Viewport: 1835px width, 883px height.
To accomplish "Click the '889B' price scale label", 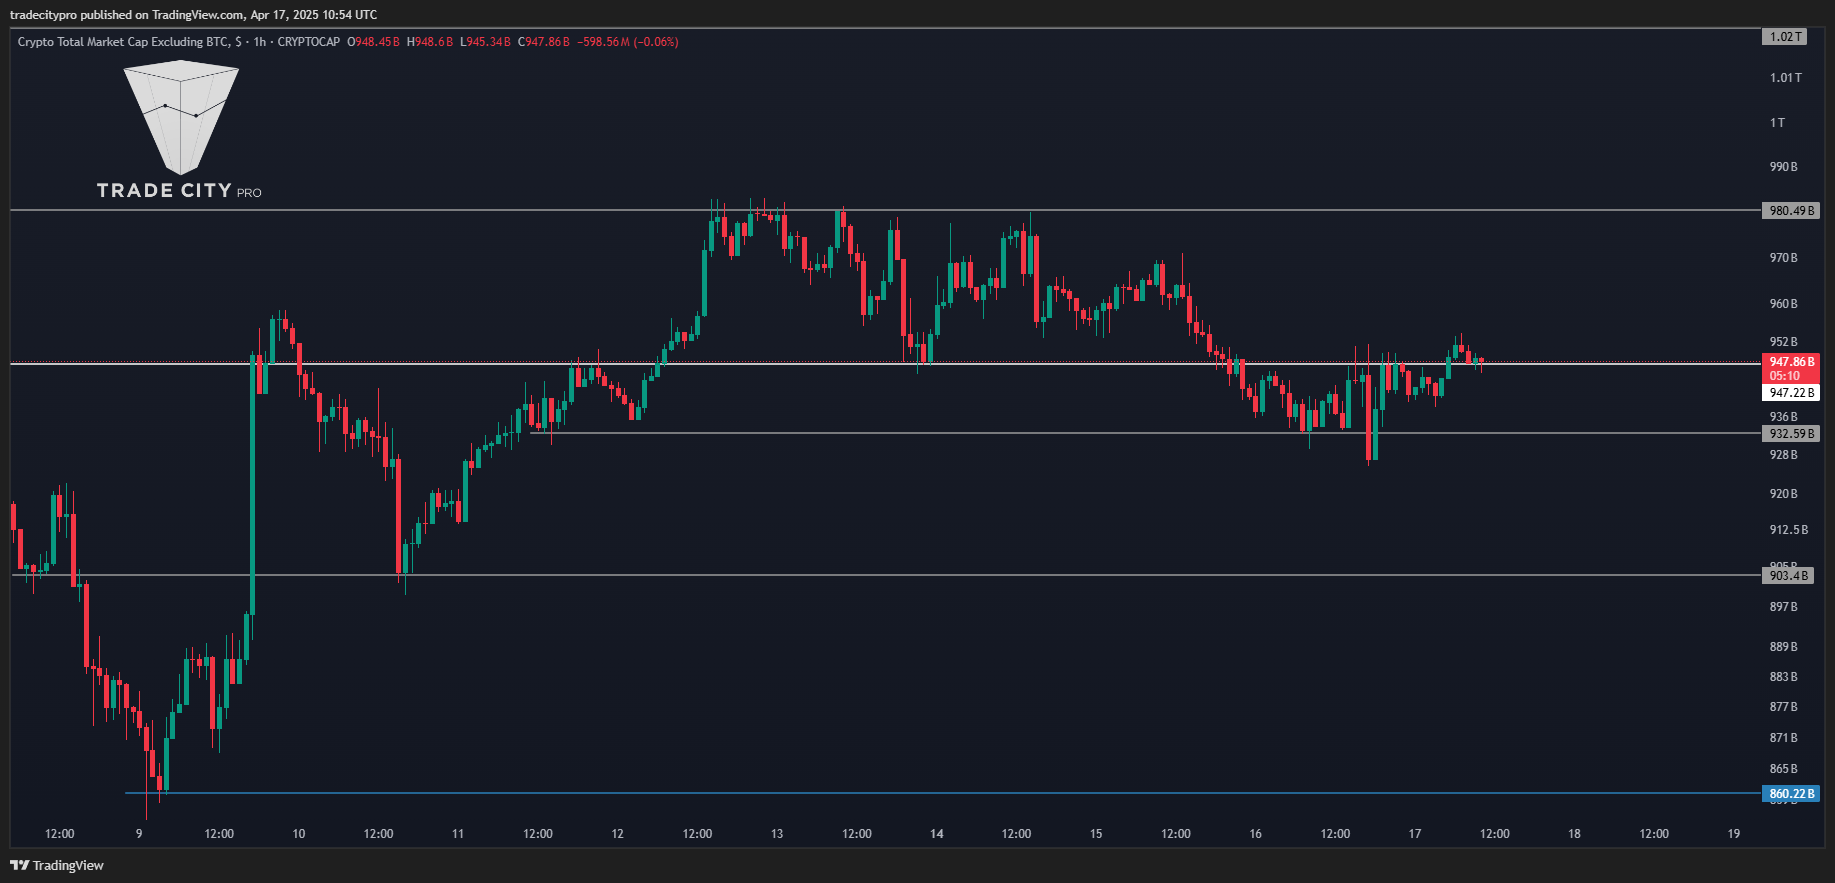I will point(1783,647).
